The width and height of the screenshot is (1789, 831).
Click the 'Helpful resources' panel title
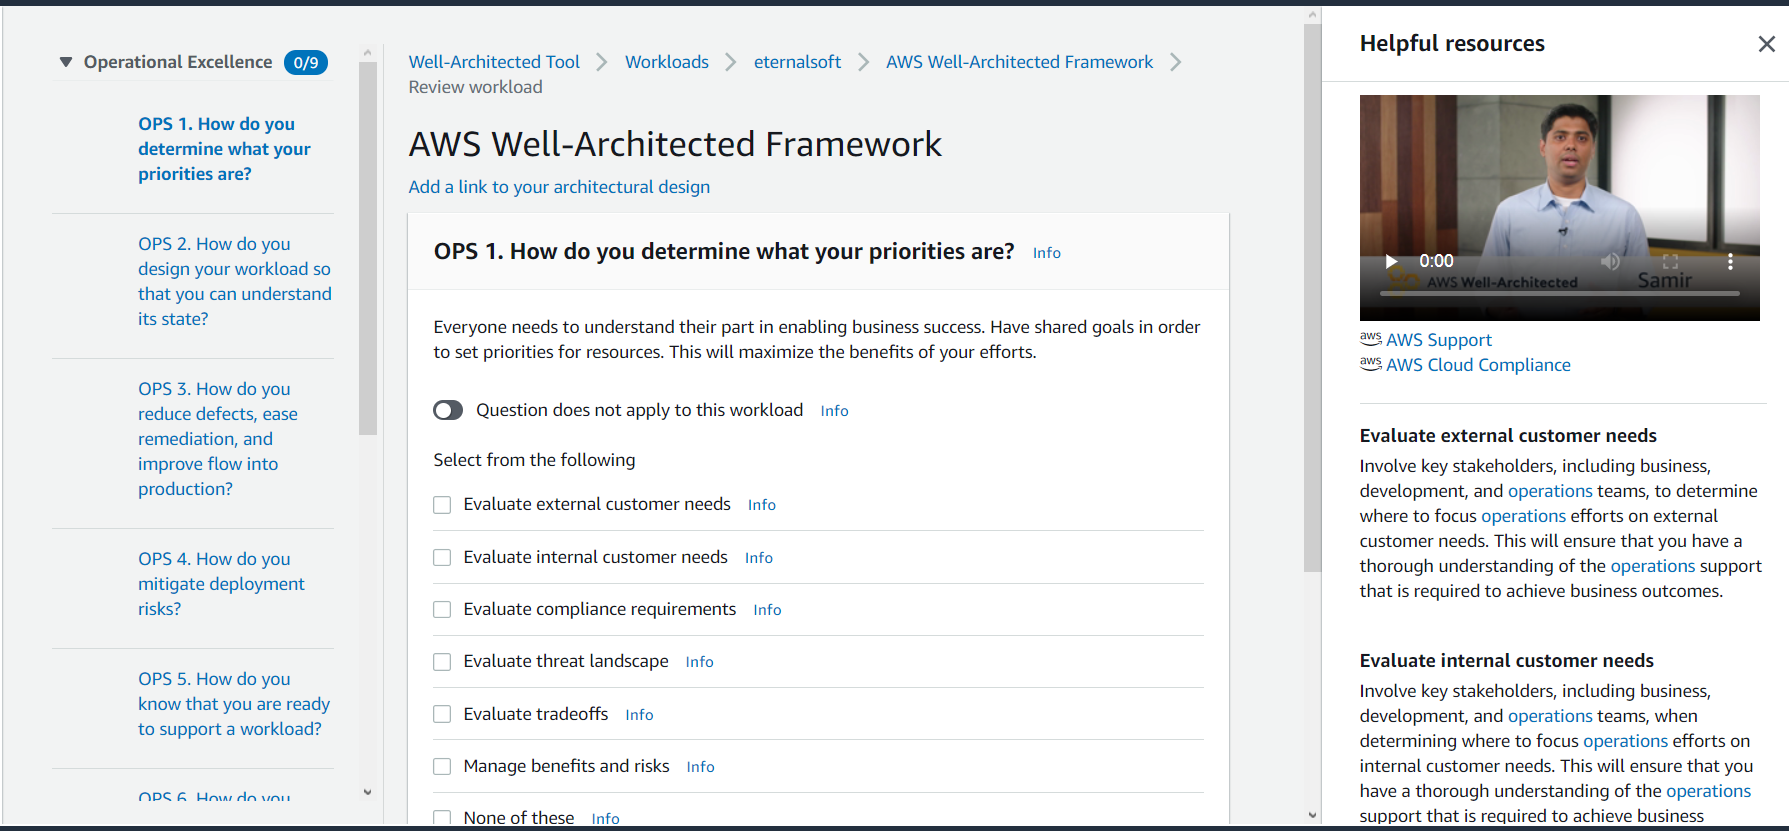1452,44
